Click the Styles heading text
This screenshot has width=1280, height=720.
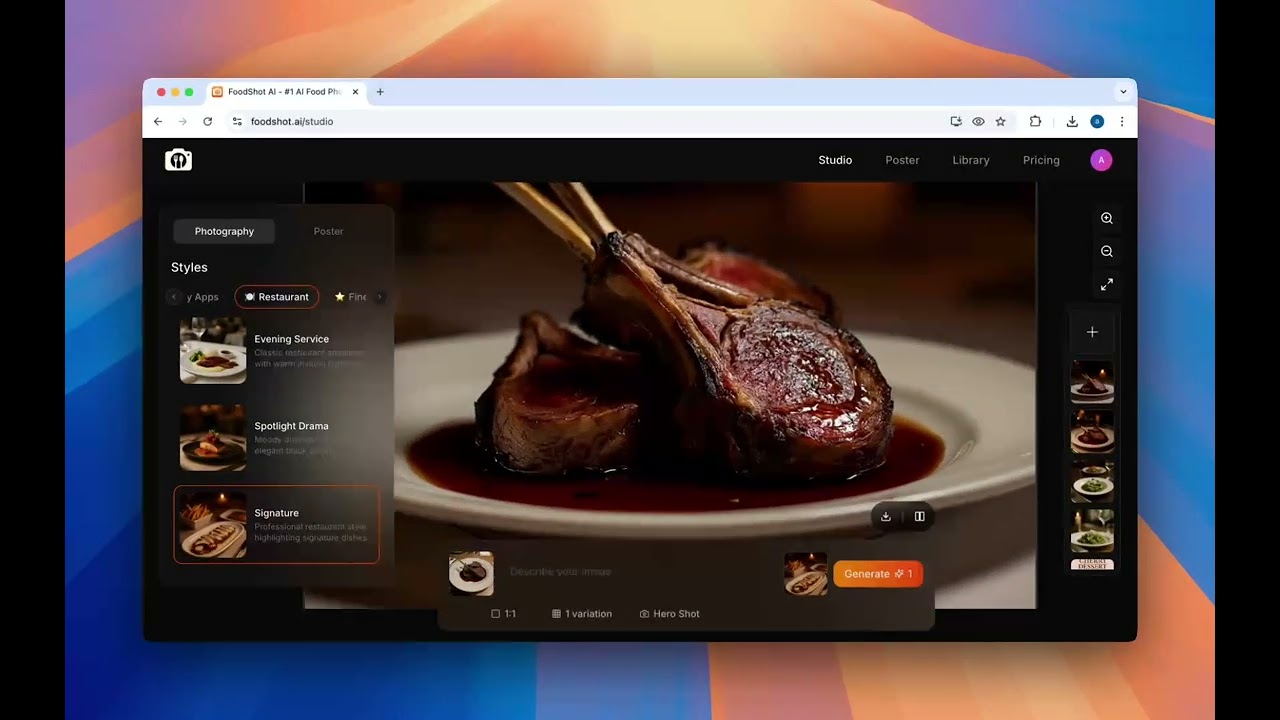(x=189, y=267)
